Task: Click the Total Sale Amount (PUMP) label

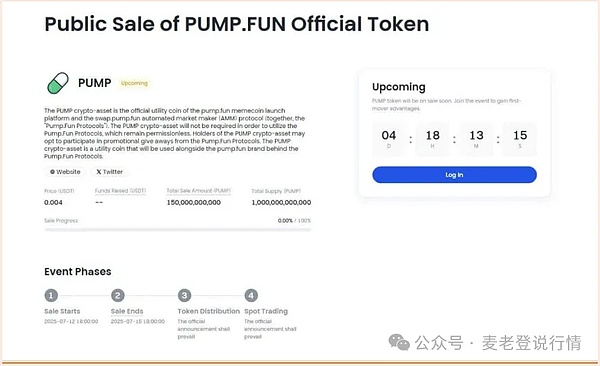Action: click(x=199, y=191)
